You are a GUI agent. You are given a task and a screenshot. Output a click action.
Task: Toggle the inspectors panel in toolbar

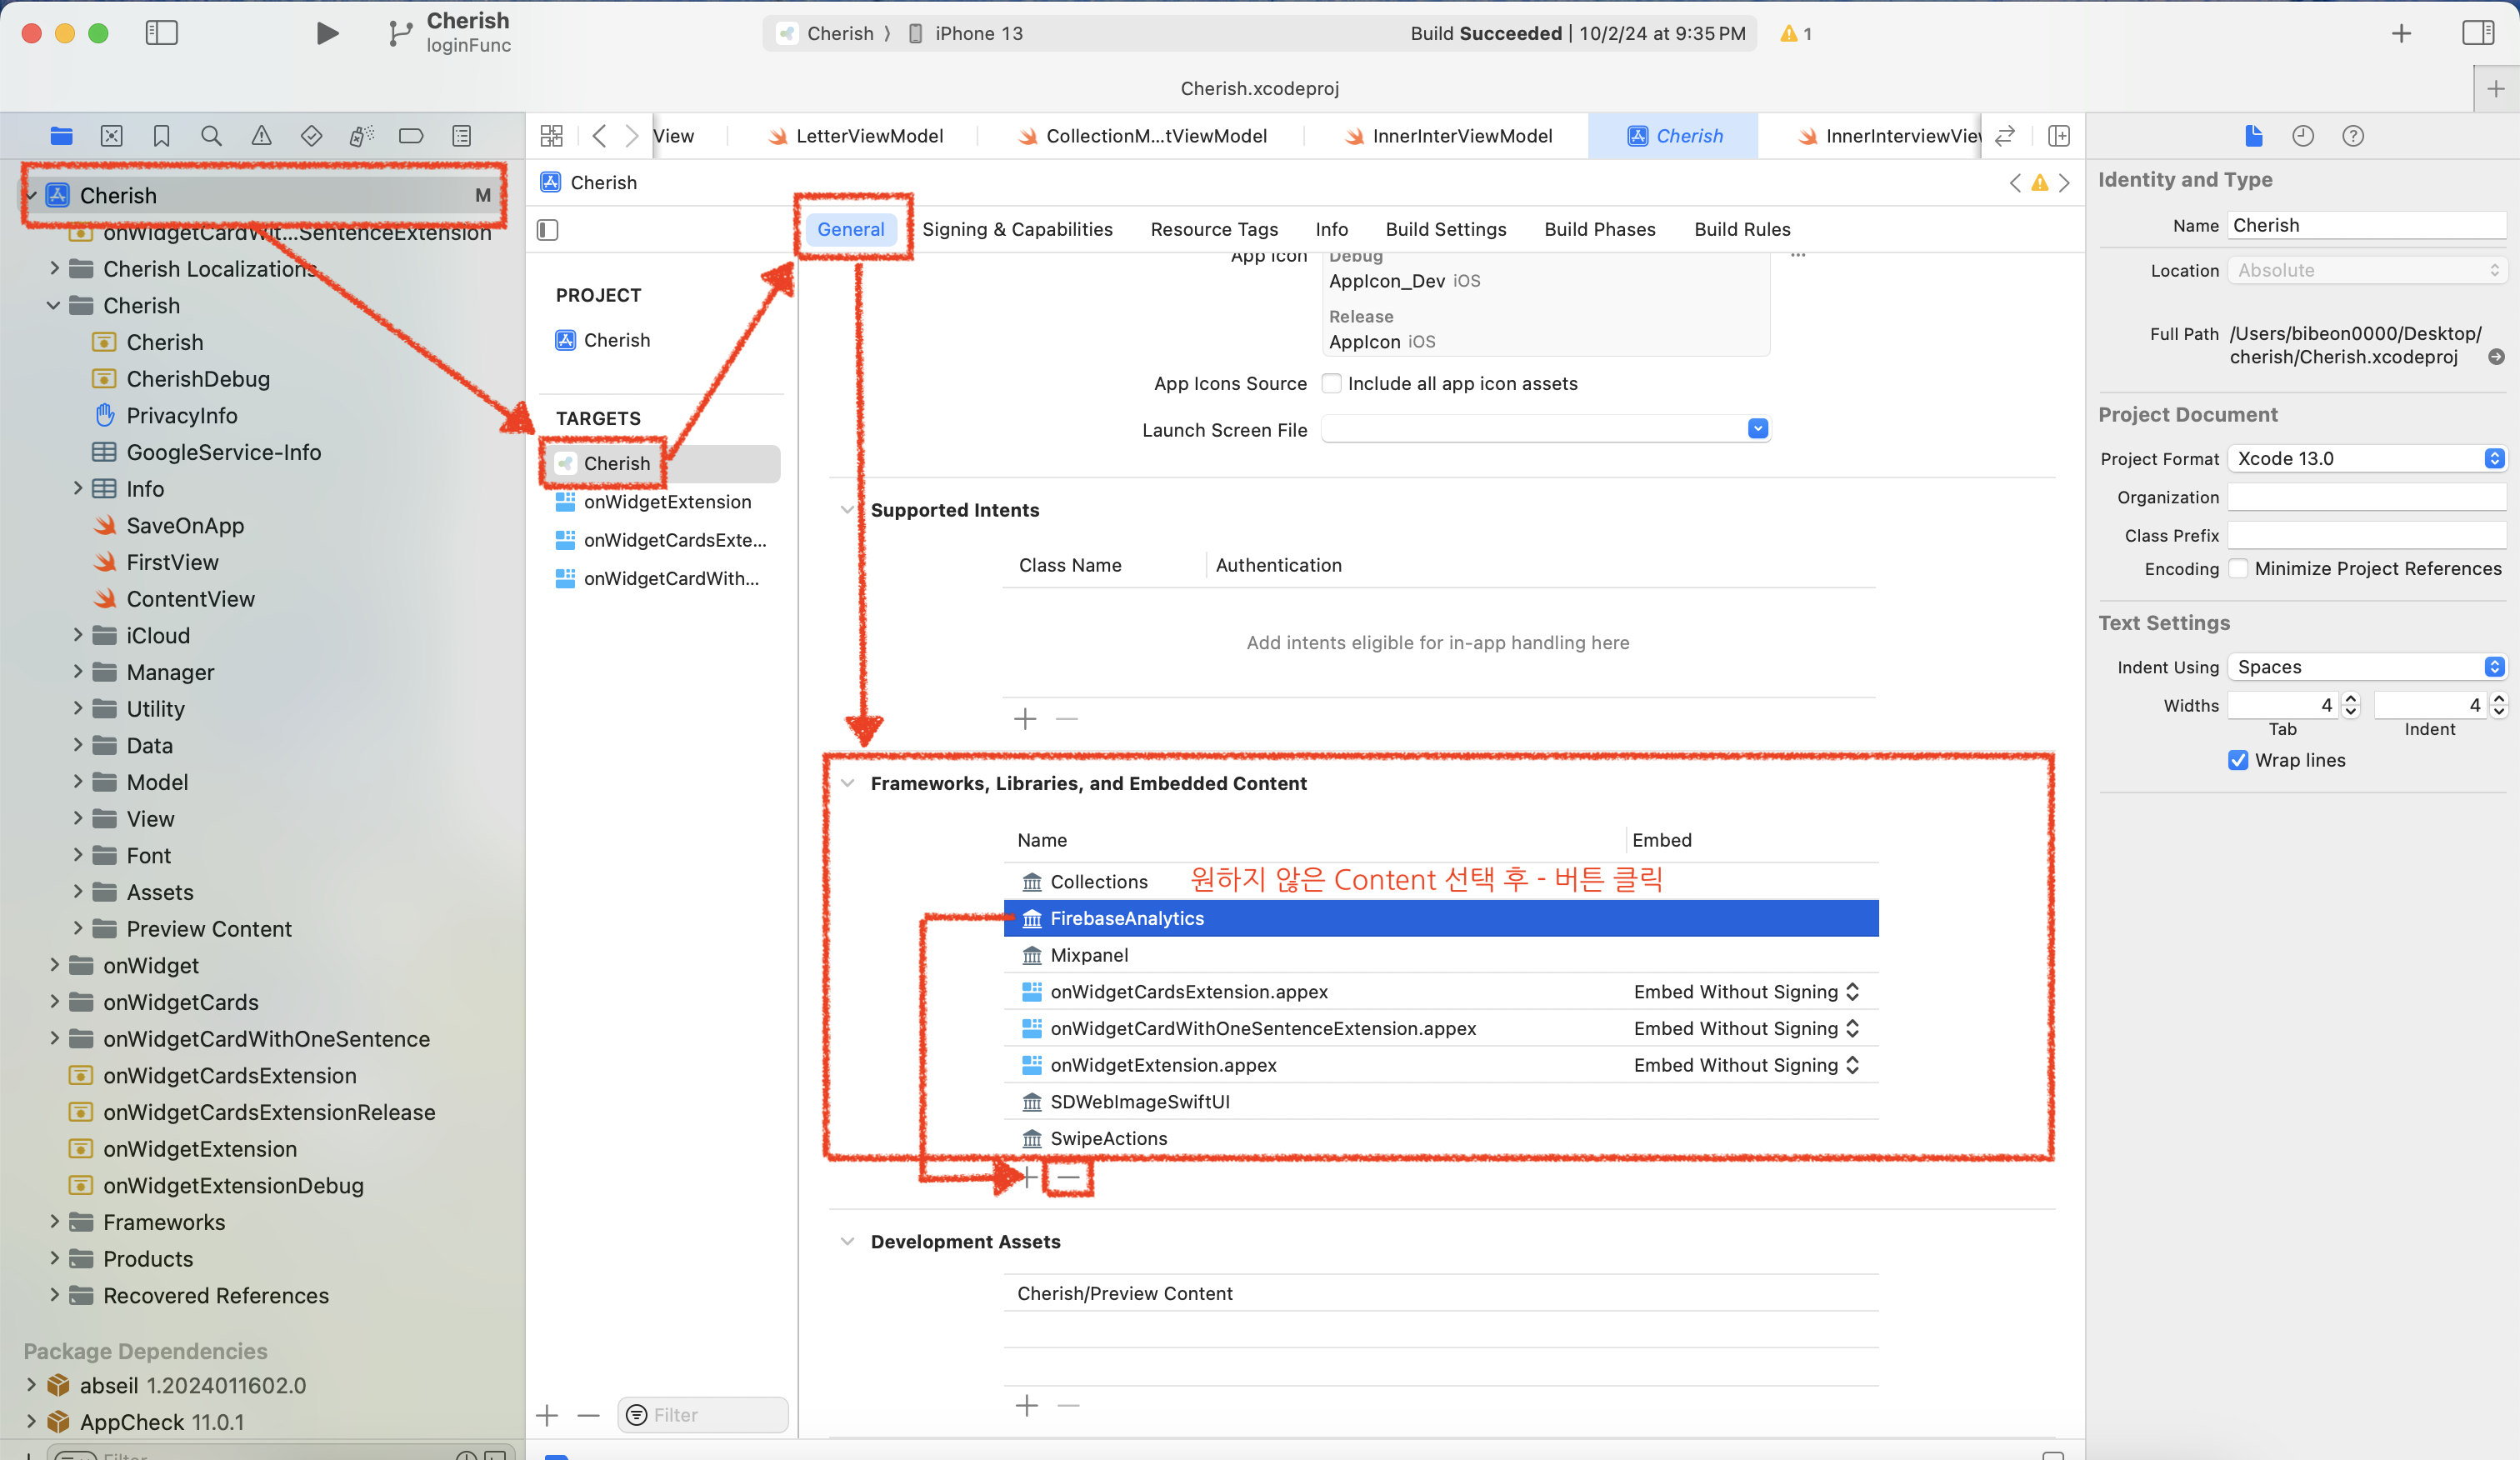pyautogui.click(x=2478, y=33)
